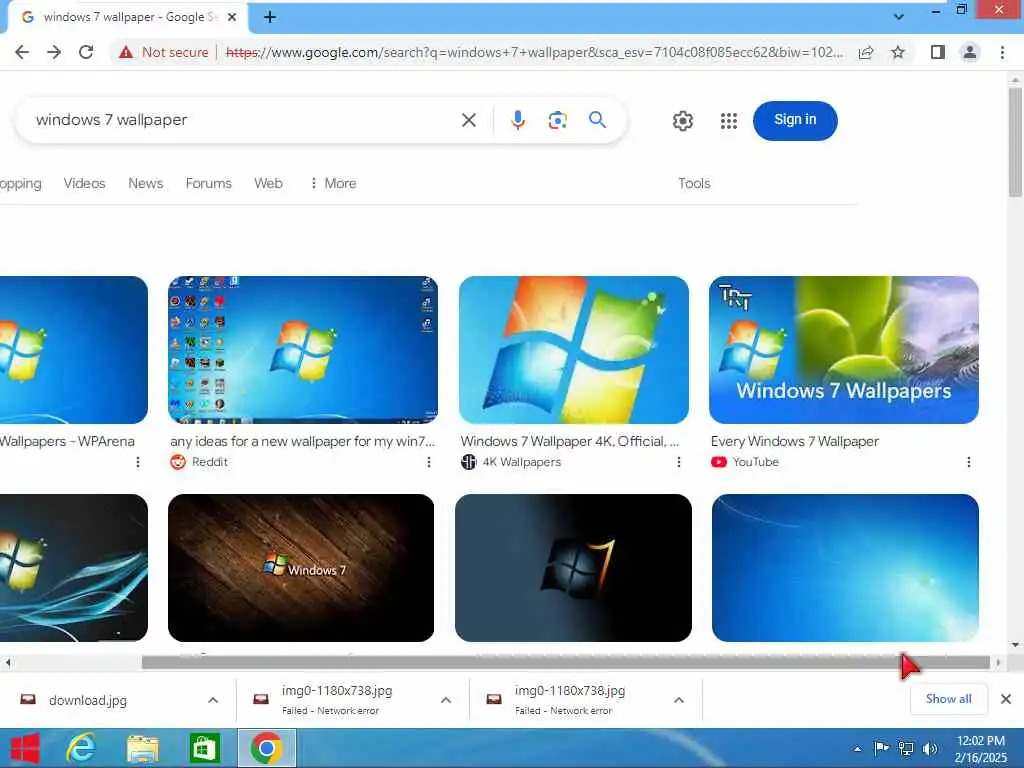Open the Store app from the taskbar

(x=204, y=748)
